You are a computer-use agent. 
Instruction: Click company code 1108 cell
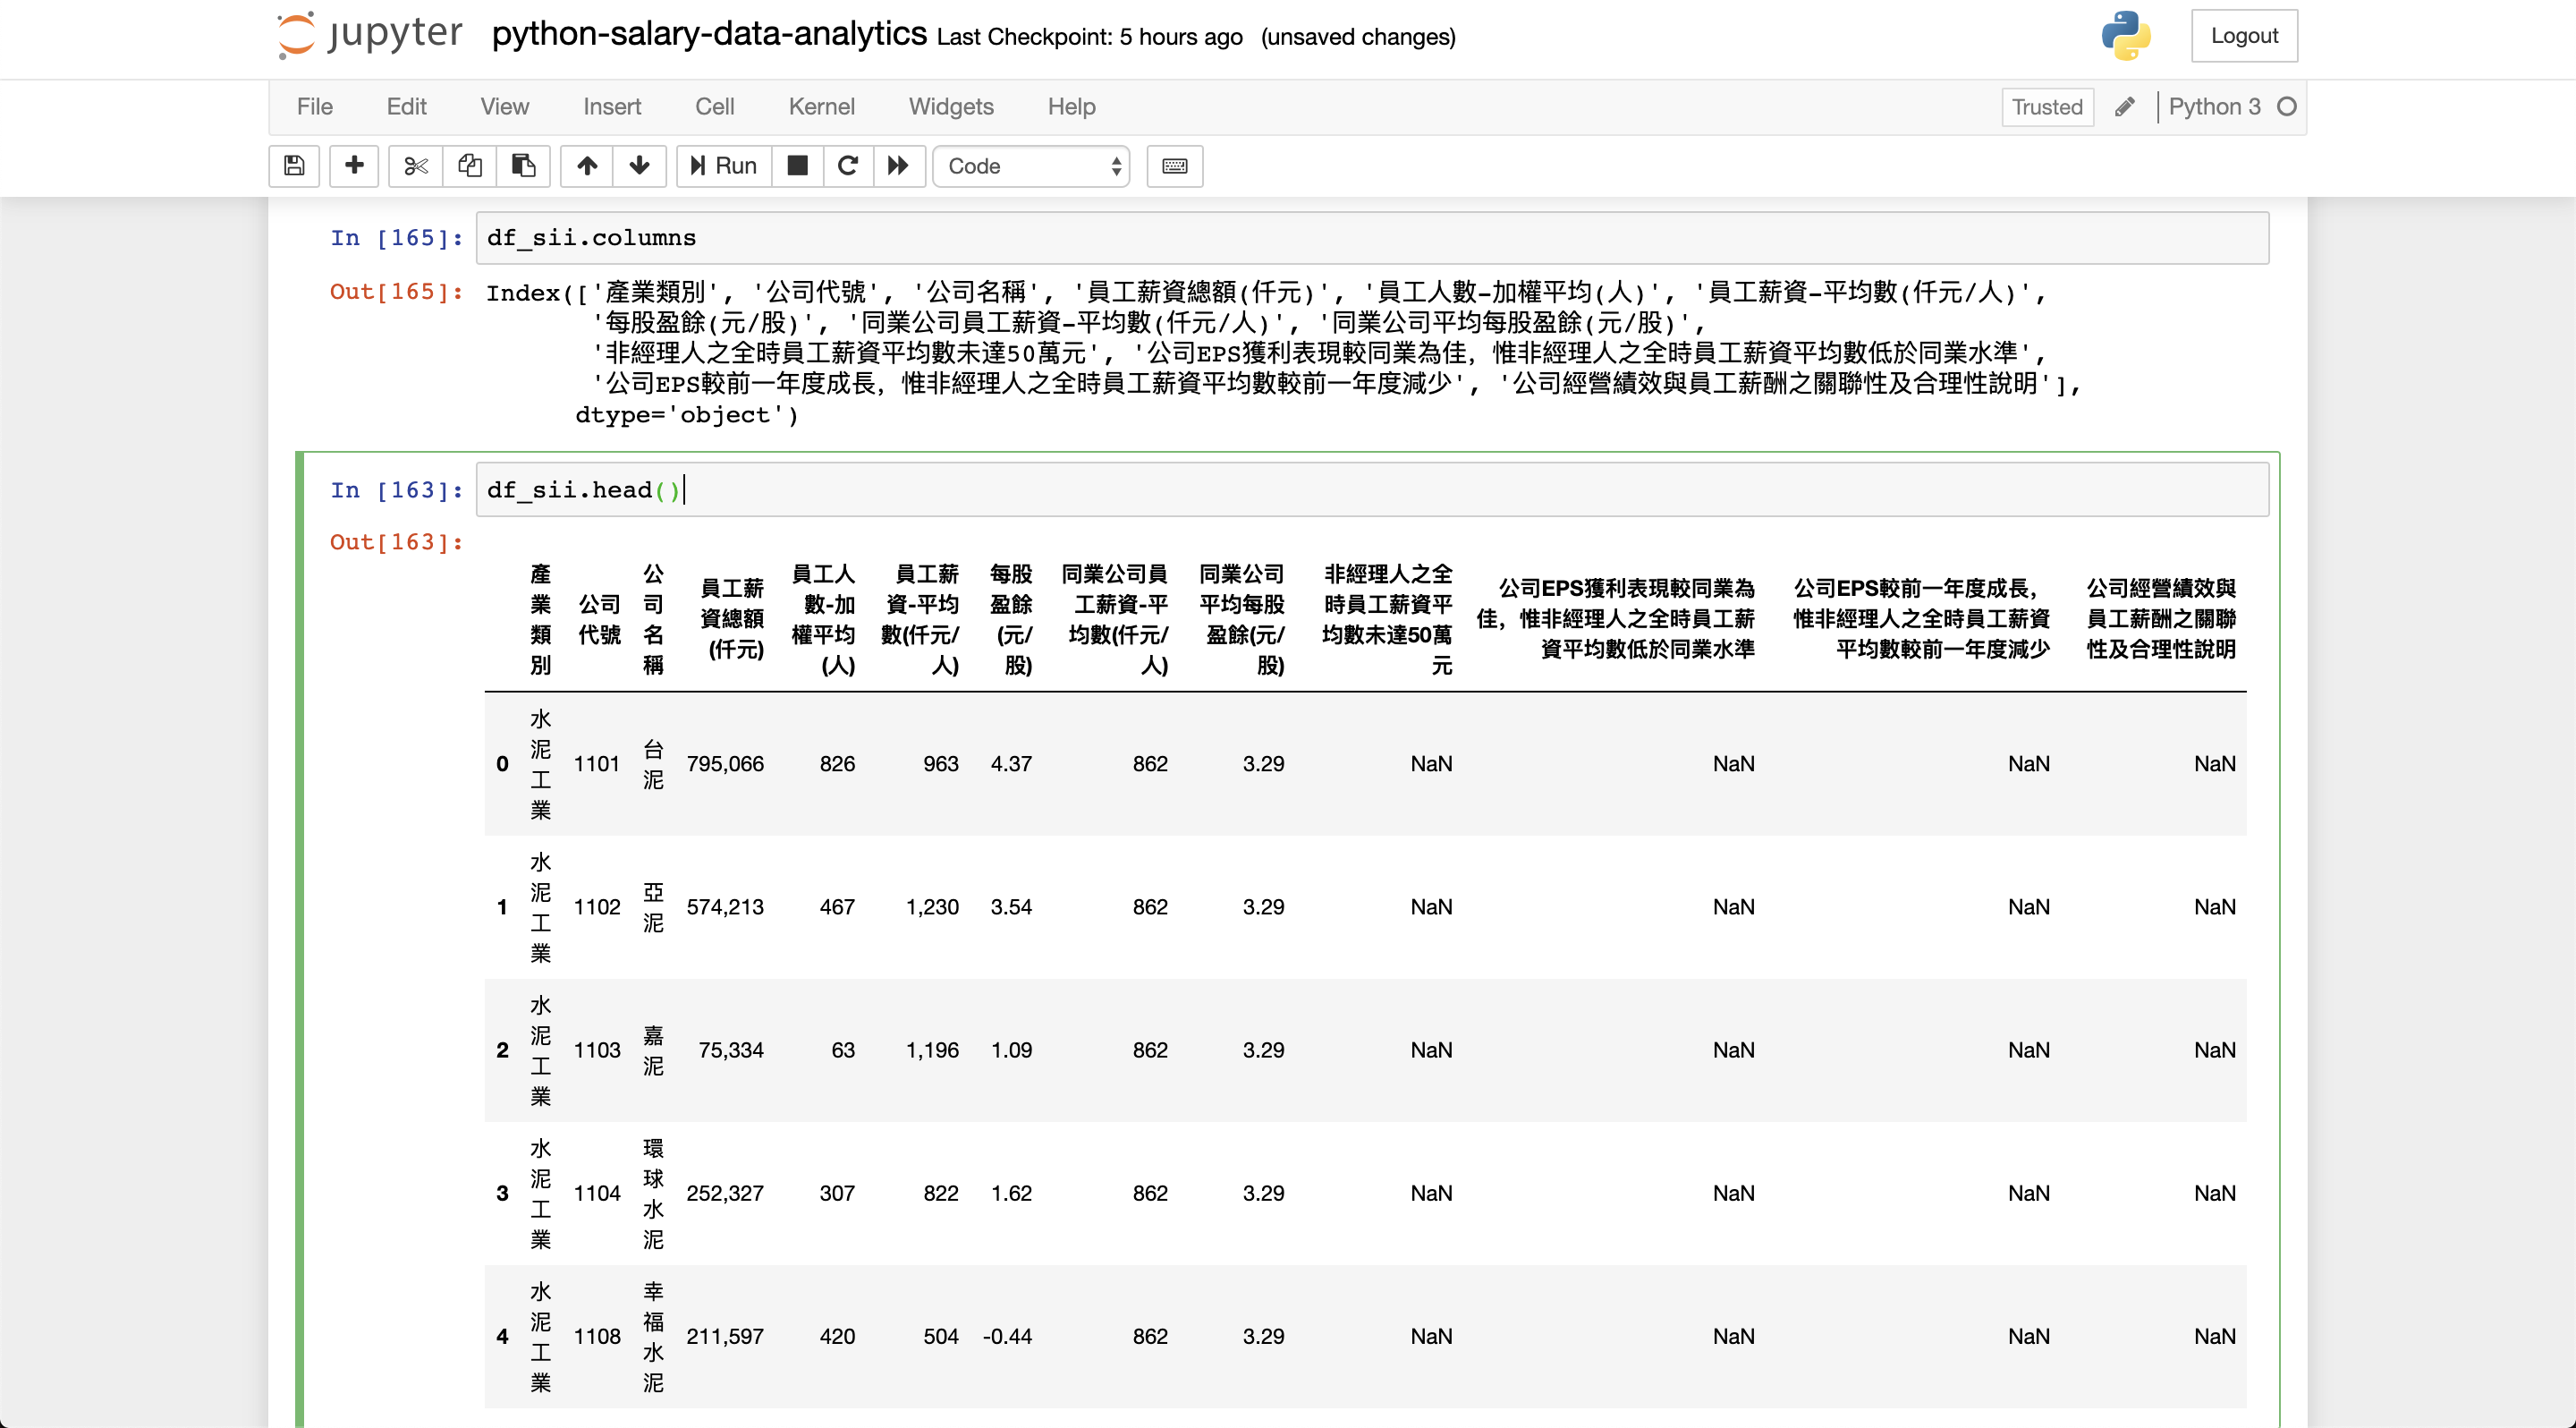597,1336
